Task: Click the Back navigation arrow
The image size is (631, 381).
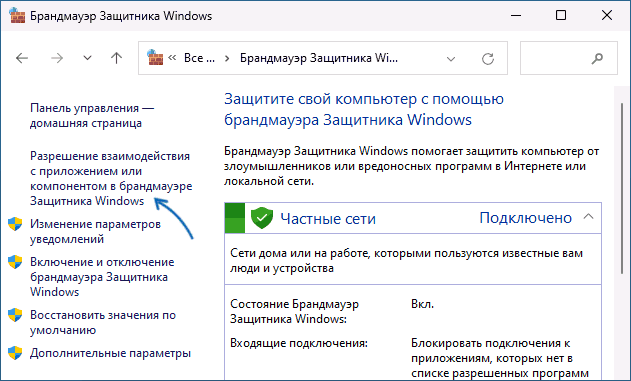Action: [x=22, y=58]
